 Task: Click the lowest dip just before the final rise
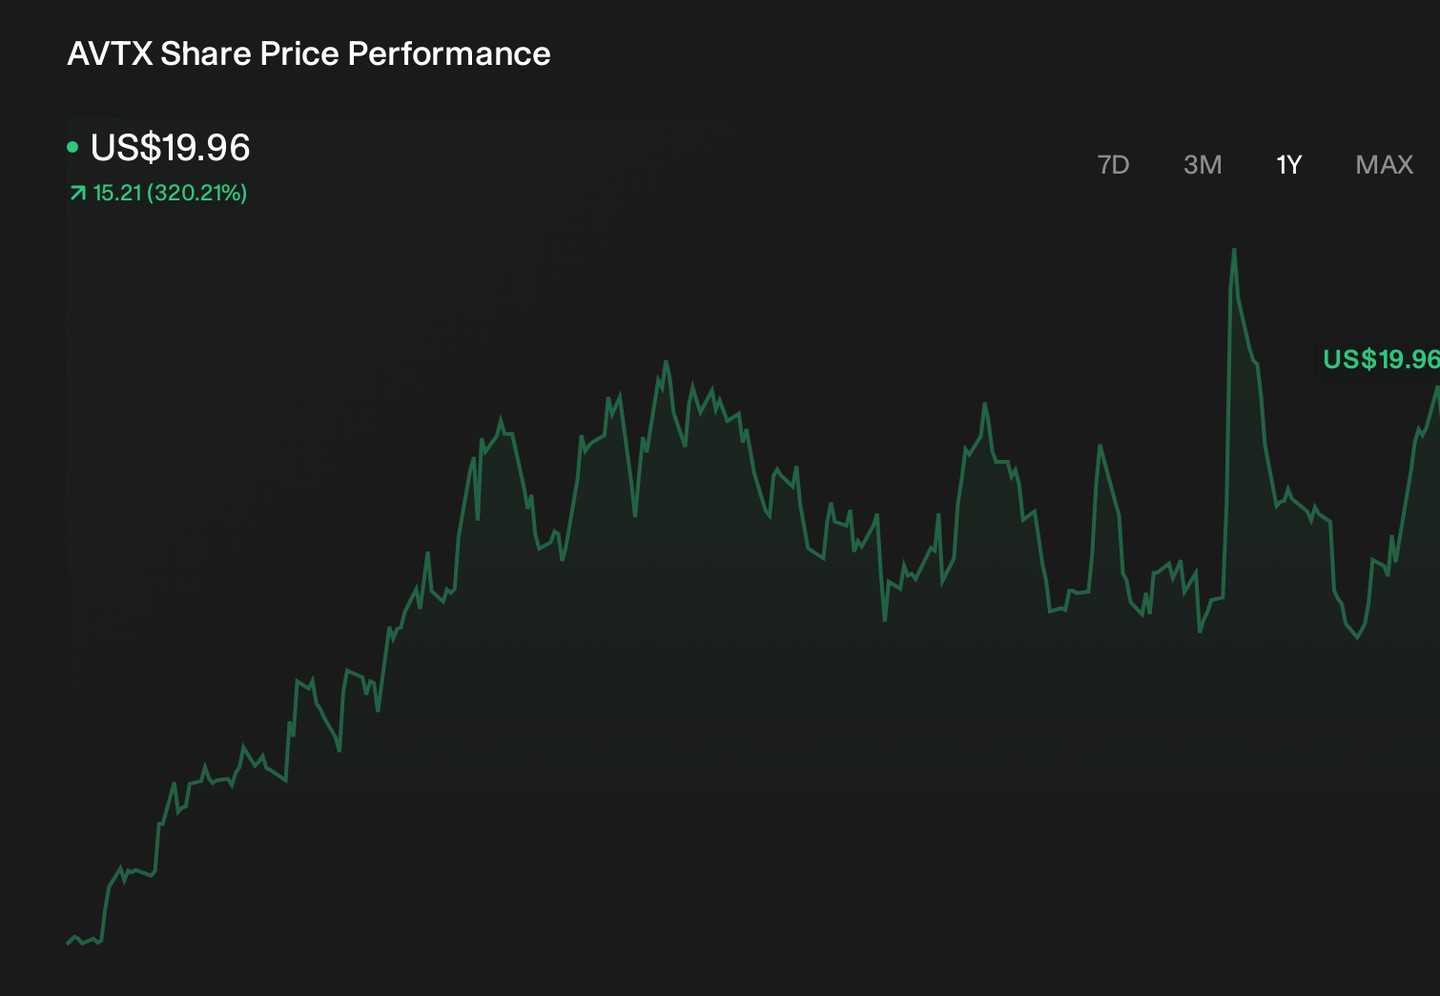pos(1358,637)
